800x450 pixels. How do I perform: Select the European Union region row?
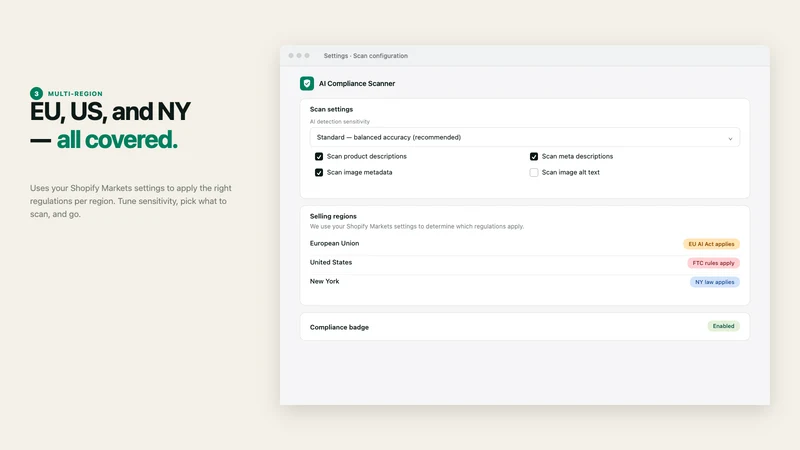click(x=524, y=244)
